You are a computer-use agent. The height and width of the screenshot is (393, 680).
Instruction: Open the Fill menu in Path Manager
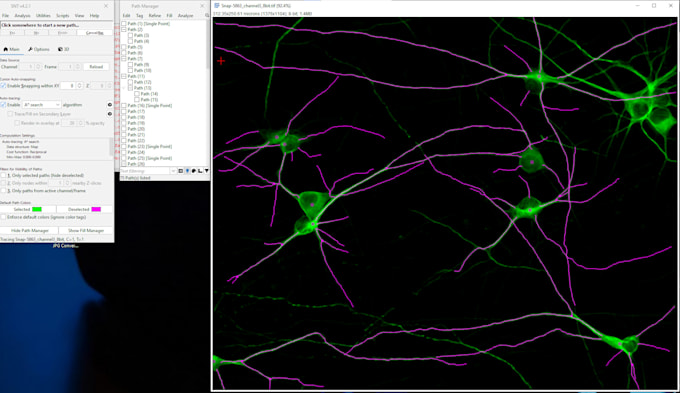(169, 16)
